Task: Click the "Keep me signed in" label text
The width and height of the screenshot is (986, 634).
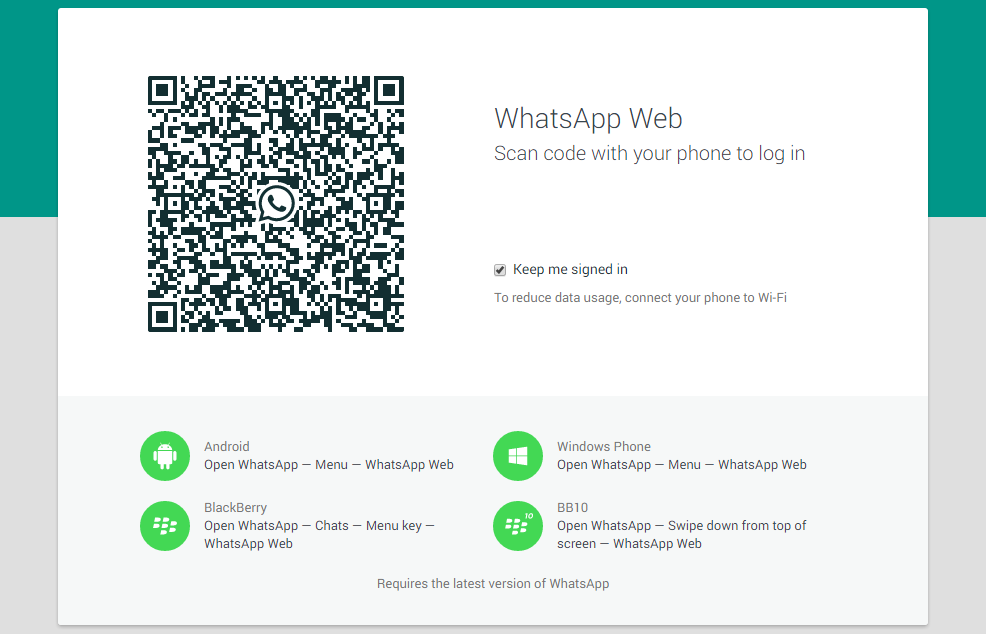Action: pos(570,269)
